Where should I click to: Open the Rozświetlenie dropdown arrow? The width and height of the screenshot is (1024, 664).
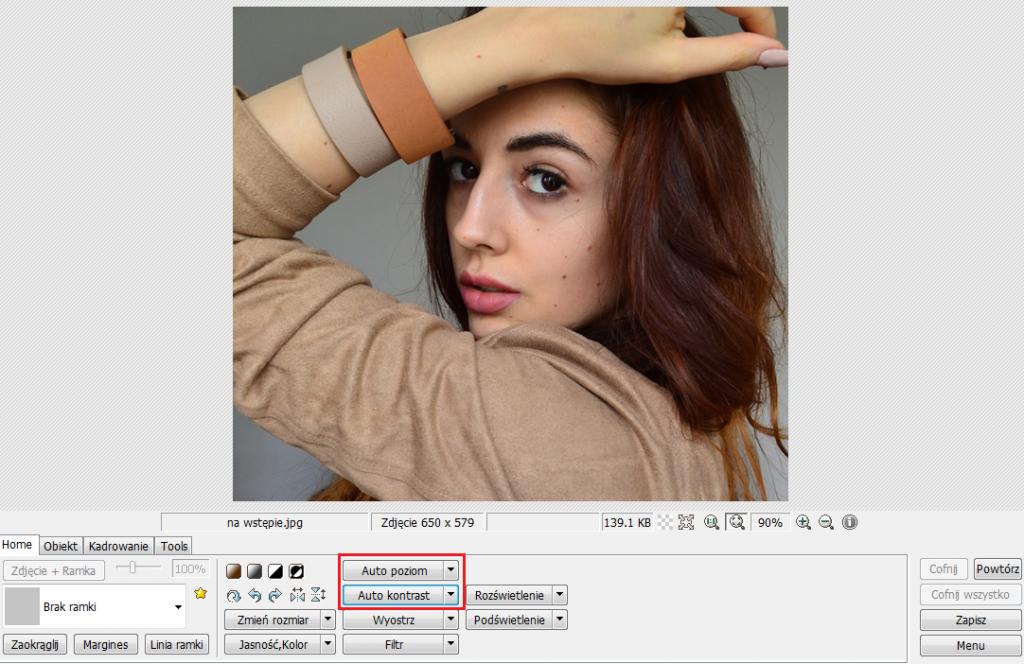(x=560, y=595)
